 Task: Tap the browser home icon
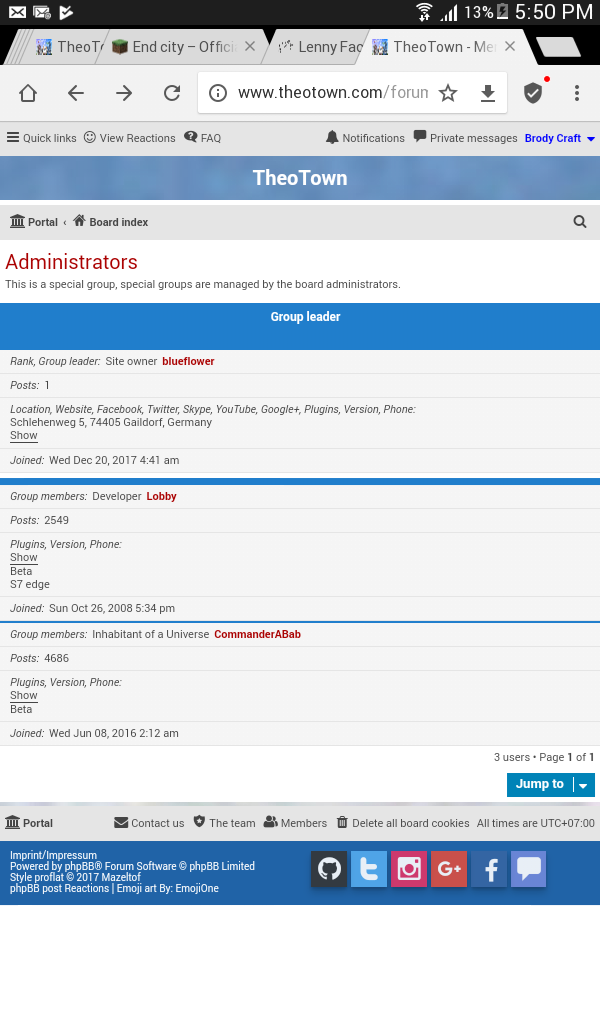click(28, 93)
